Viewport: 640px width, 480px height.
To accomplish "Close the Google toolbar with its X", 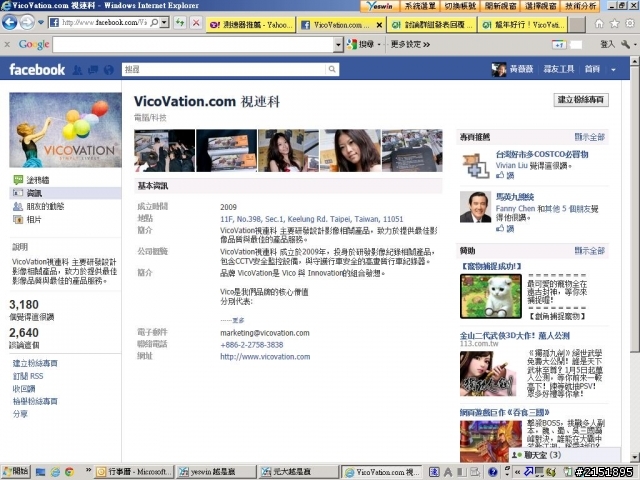I will (7, 44).
